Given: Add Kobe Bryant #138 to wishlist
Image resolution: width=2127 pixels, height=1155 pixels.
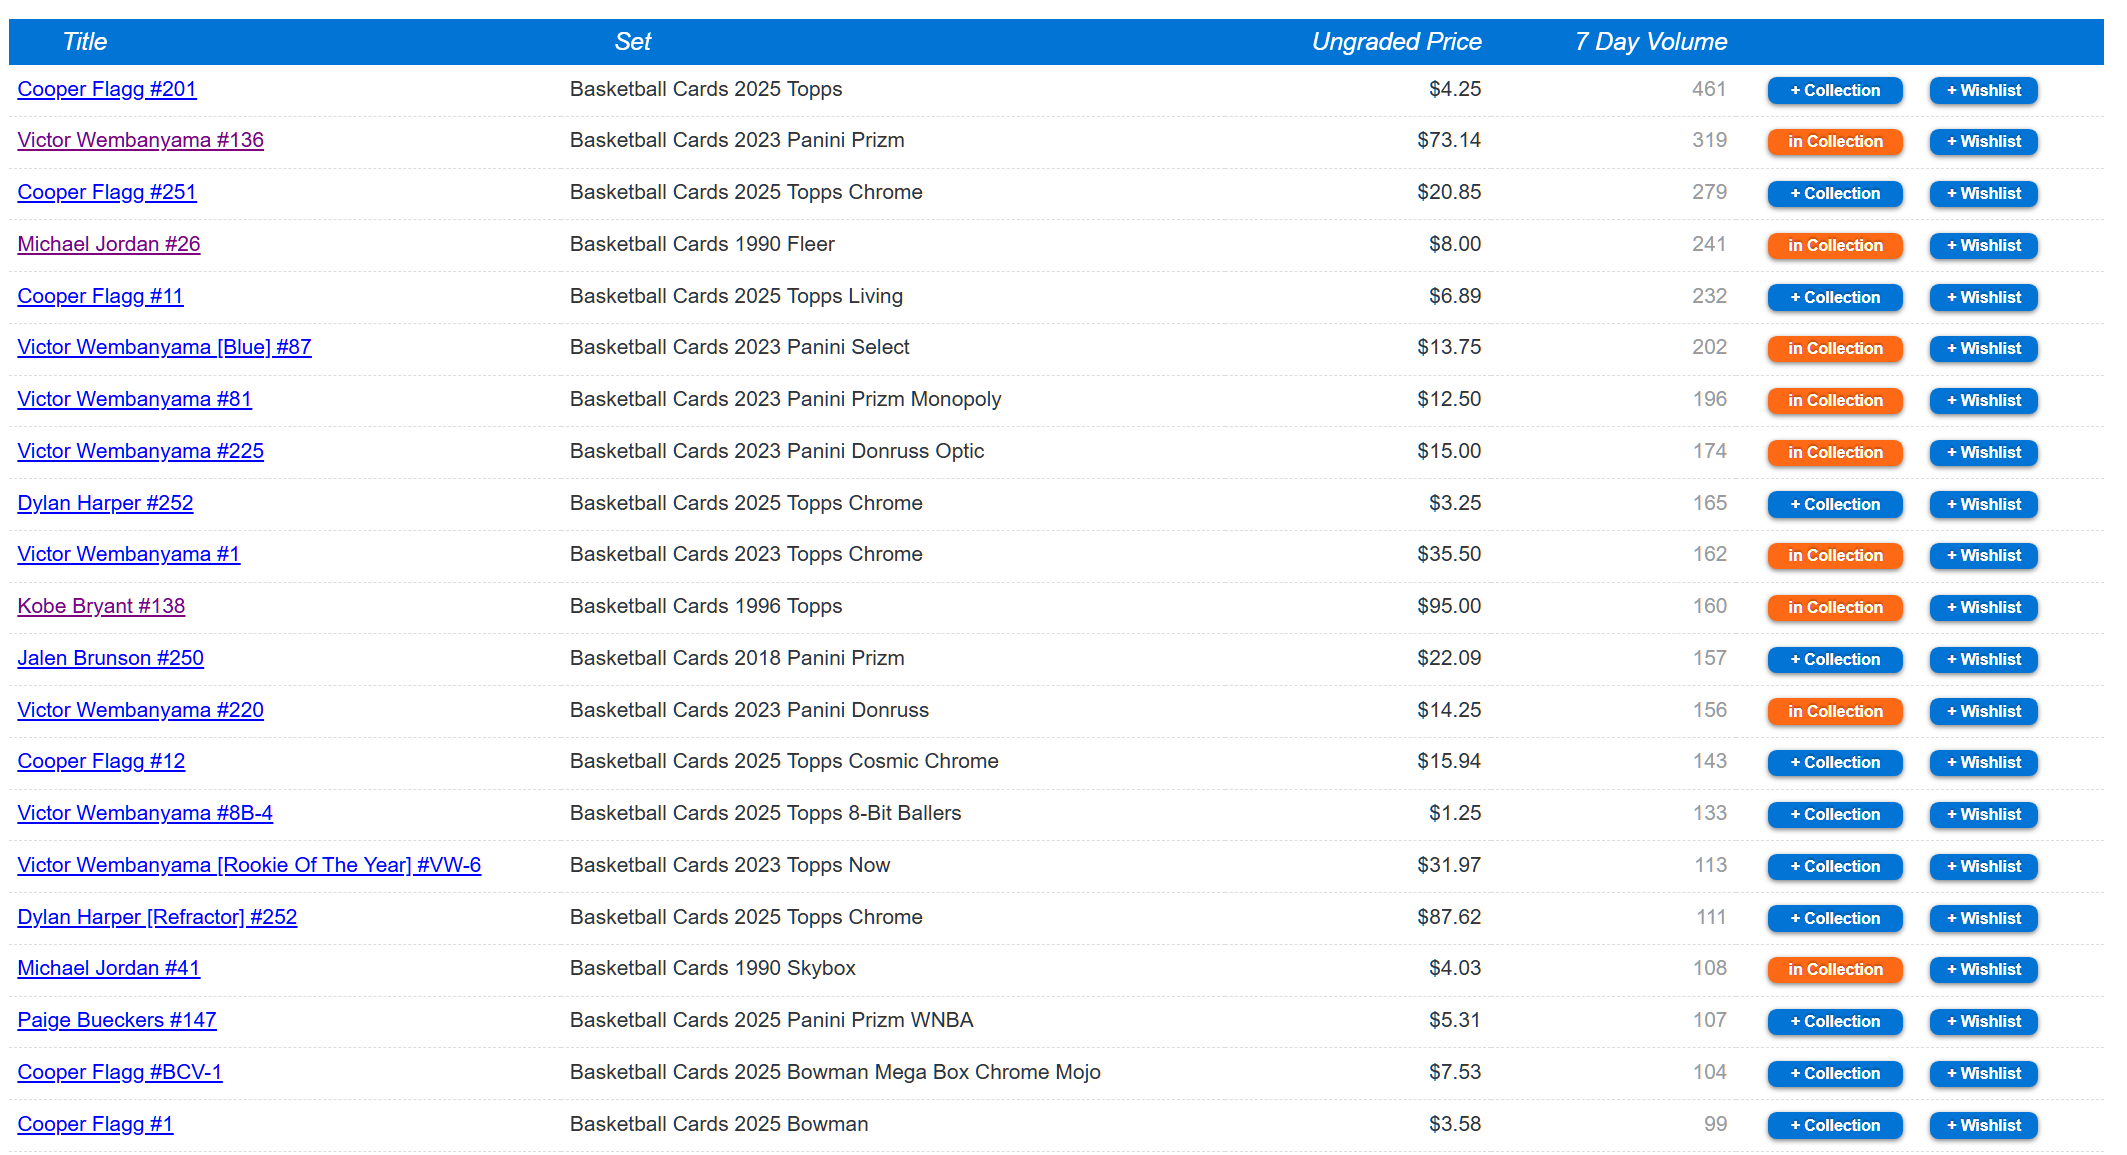Looking at the screenshot, I should pyautogui.click(x=1984, y=608).
